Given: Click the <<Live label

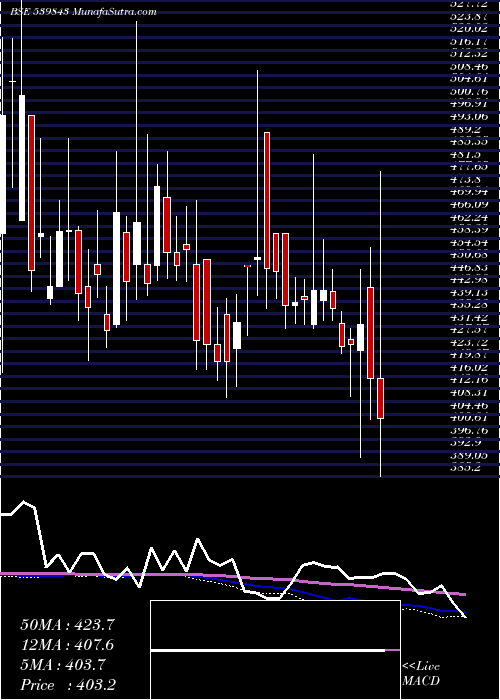Looking at the screenshot, I should [421, 667].
